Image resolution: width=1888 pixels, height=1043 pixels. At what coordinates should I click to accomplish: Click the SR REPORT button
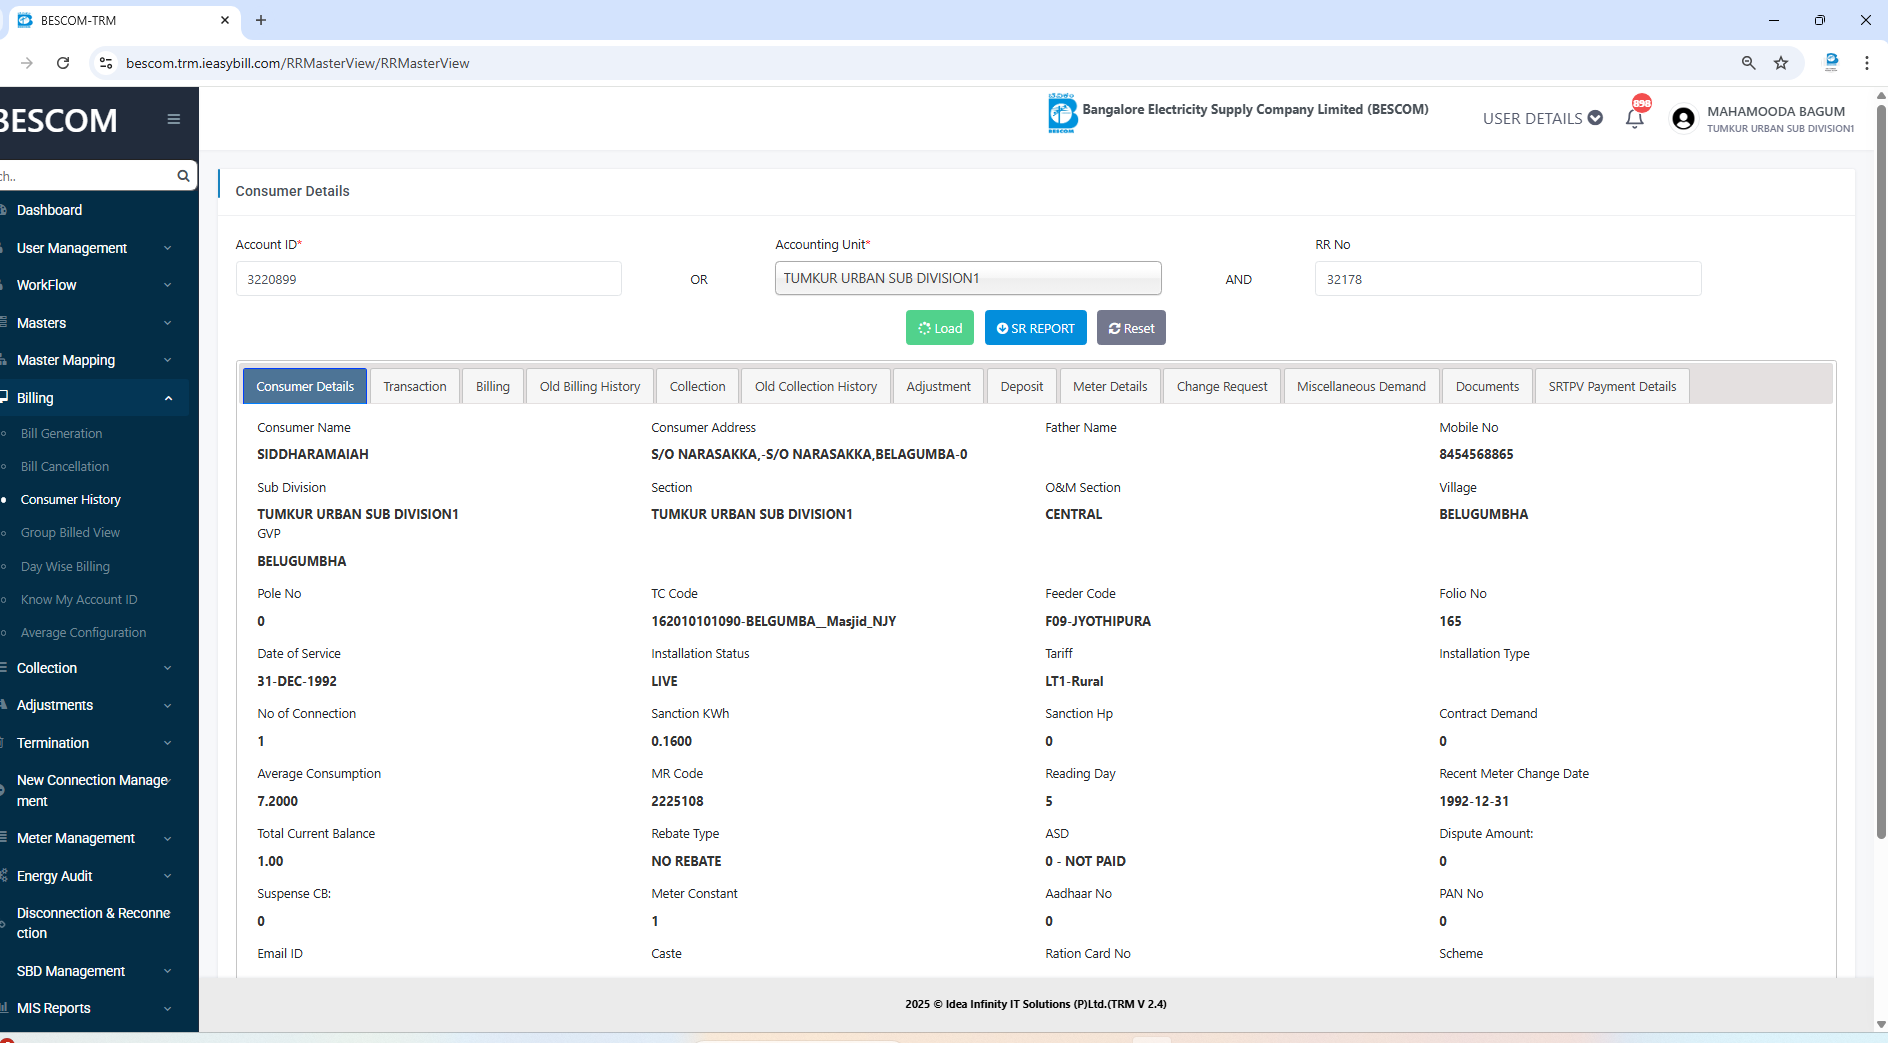(1035, 328)
